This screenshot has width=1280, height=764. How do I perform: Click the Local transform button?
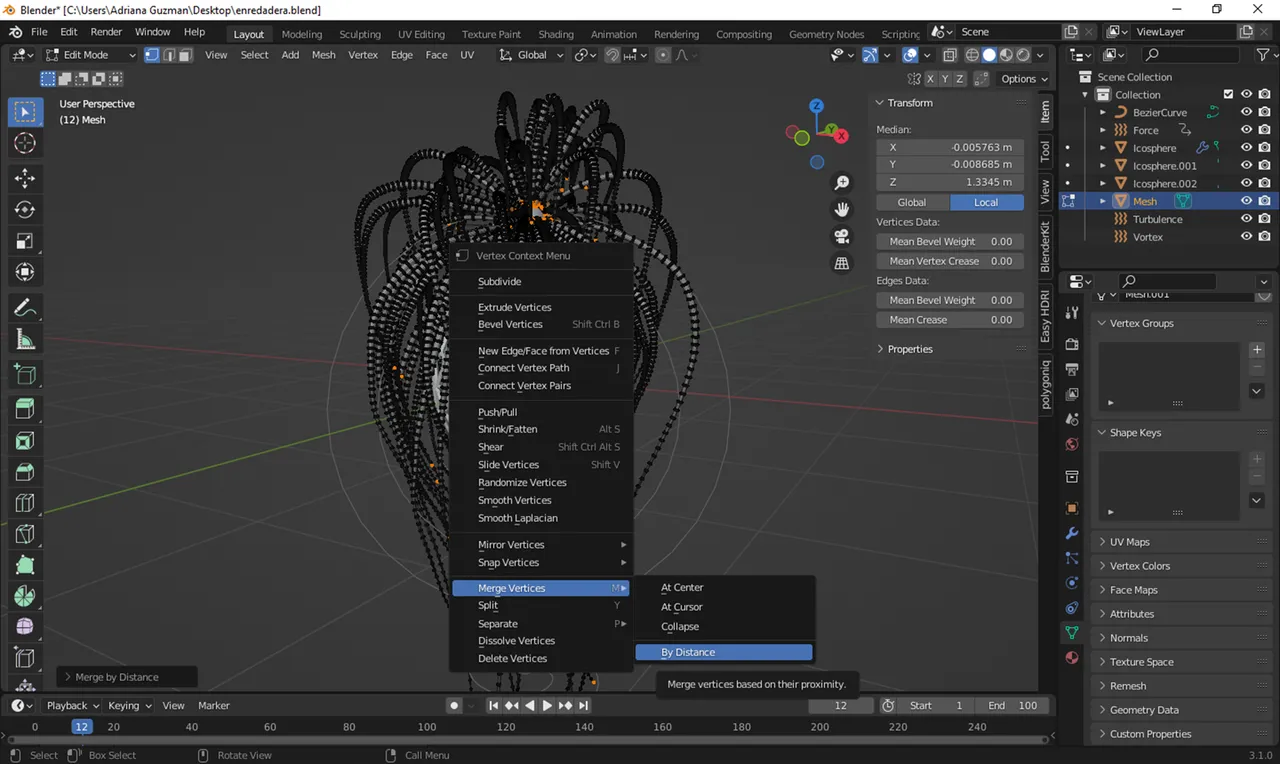[986, 202]
